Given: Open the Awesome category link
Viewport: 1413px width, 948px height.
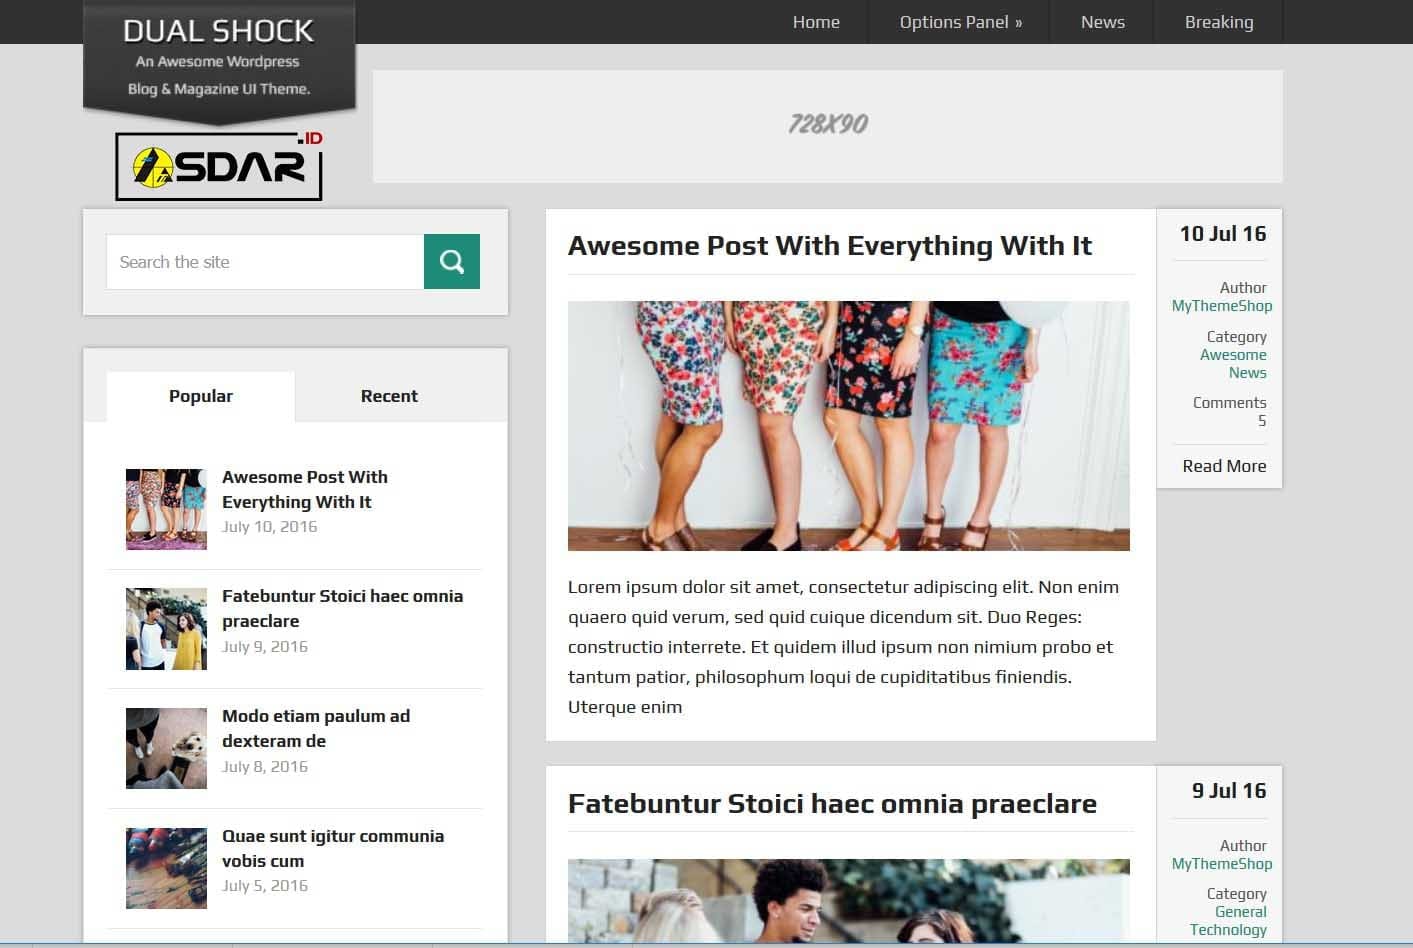Looking at the screenshot, I should (1233, 355).
